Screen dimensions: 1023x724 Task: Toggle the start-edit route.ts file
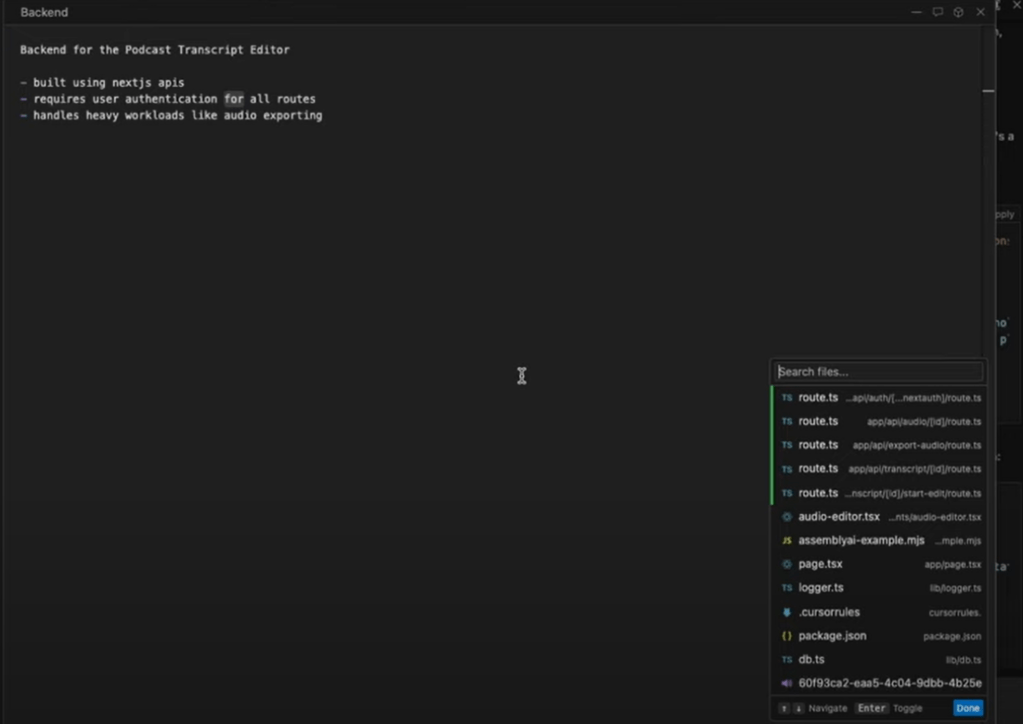point(880,493)
